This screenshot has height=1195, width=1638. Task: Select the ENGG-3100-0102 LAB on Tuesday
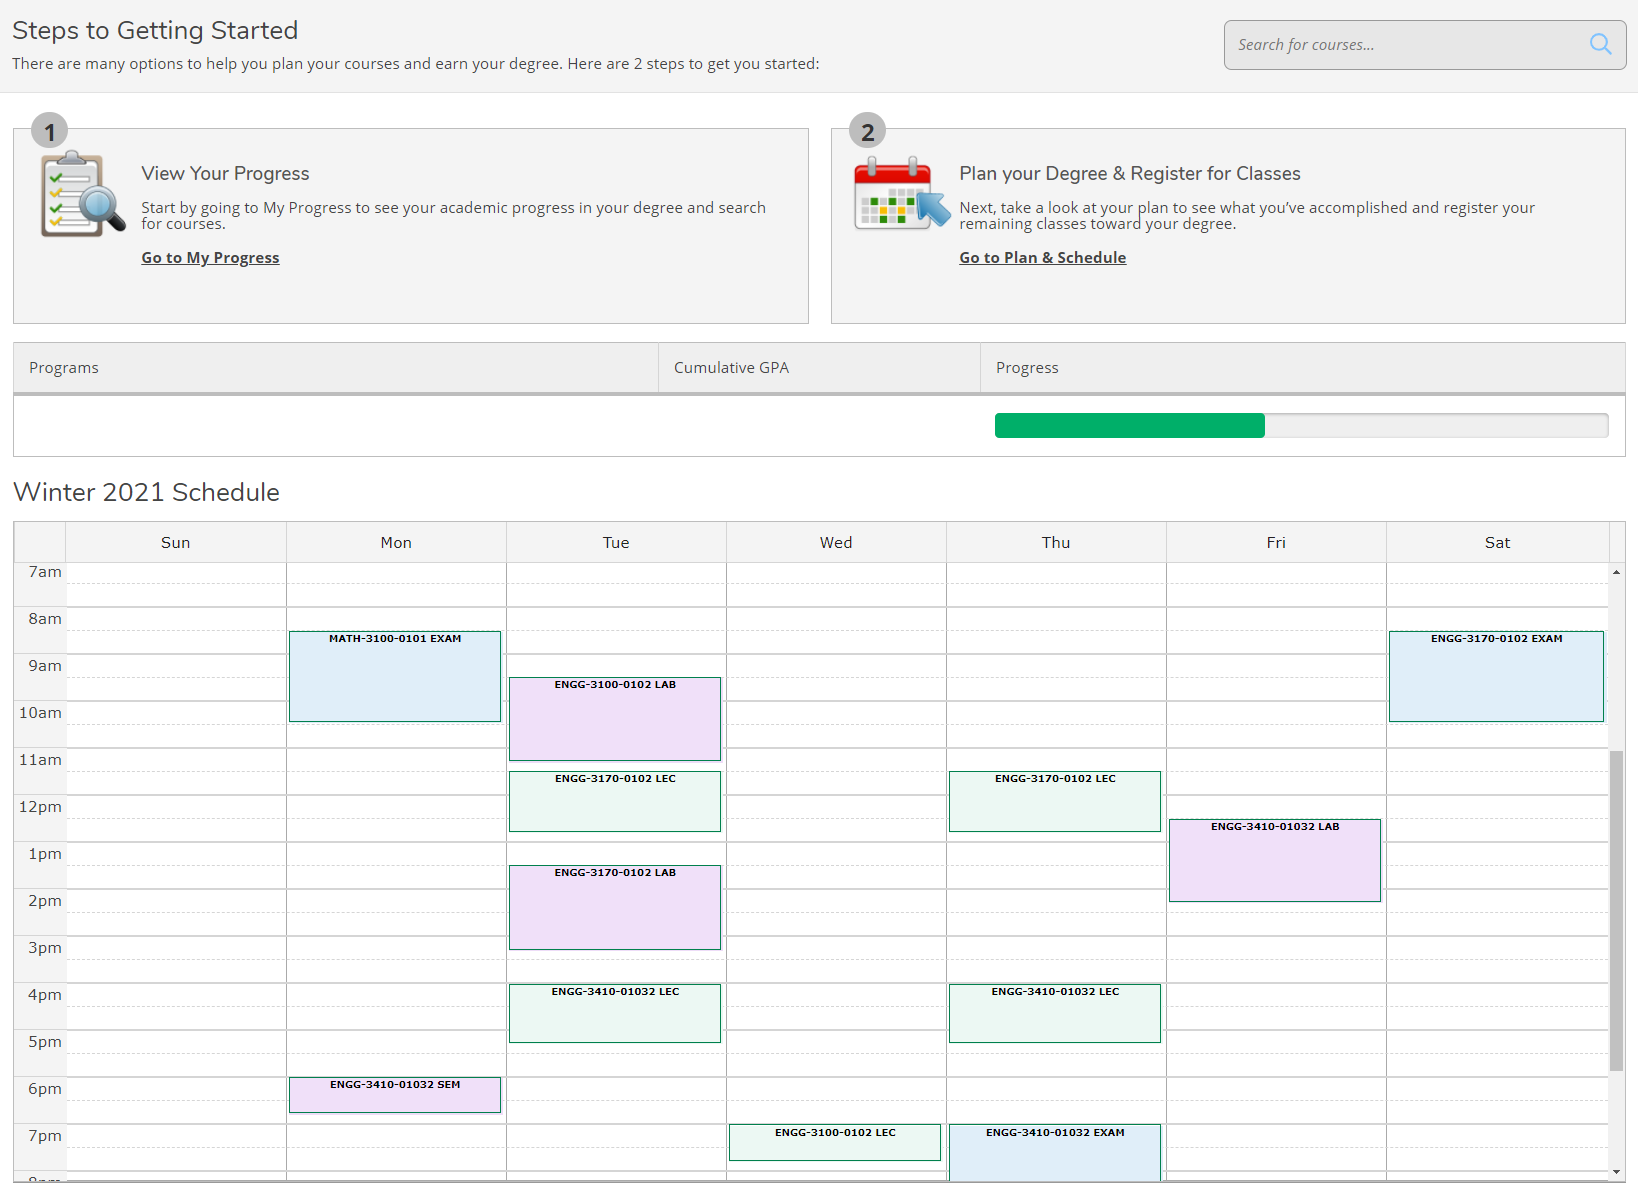[614, 718]
